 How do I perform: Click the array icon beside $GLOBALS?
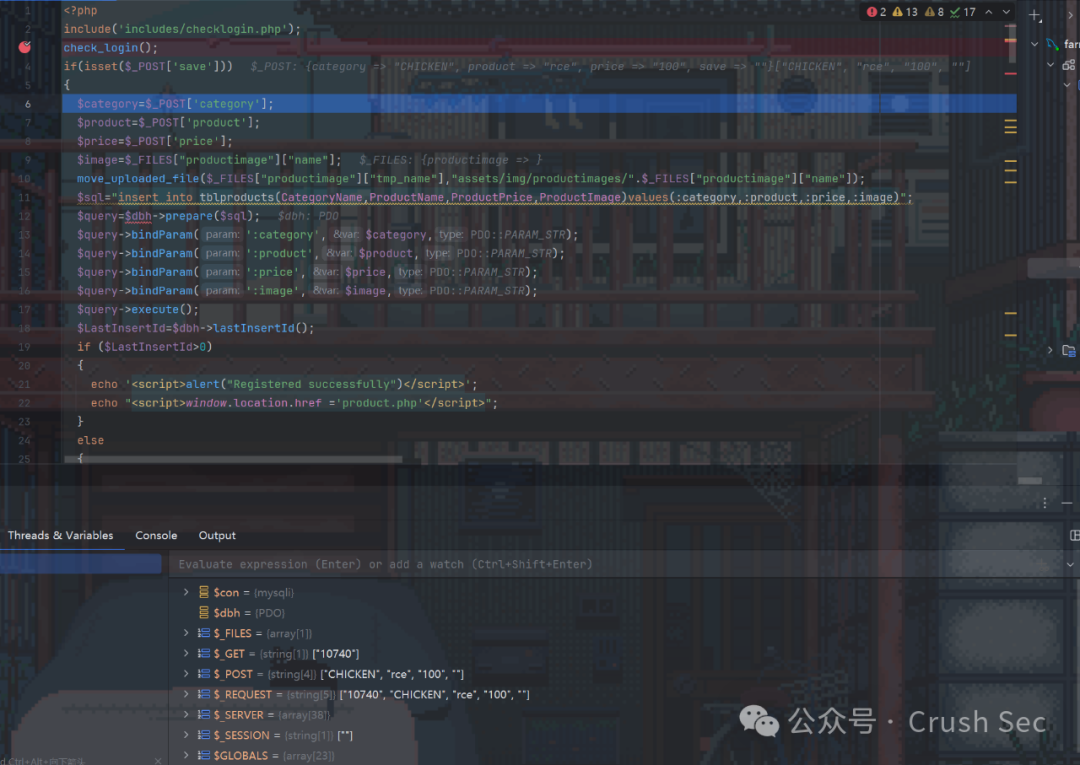click(204, 755)
